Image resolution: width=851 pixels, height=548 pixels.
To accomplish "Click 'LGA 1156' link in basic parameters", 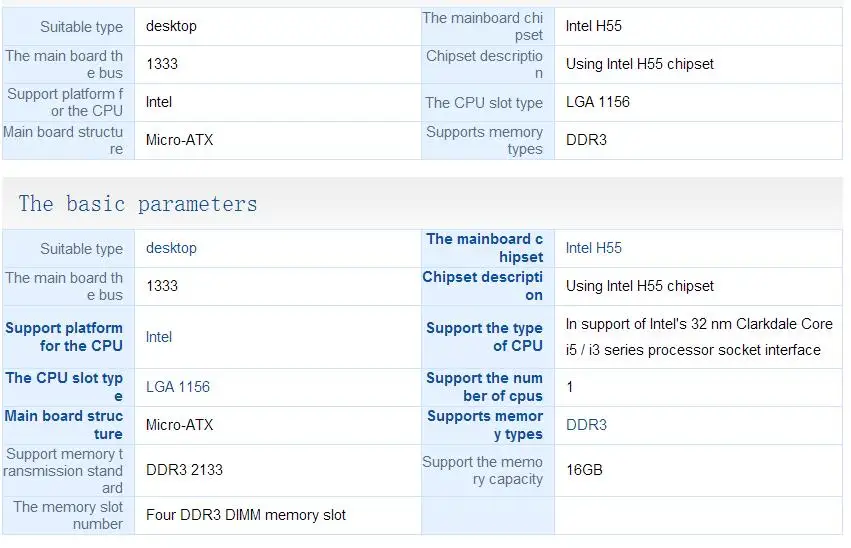I will coord(178,387).
